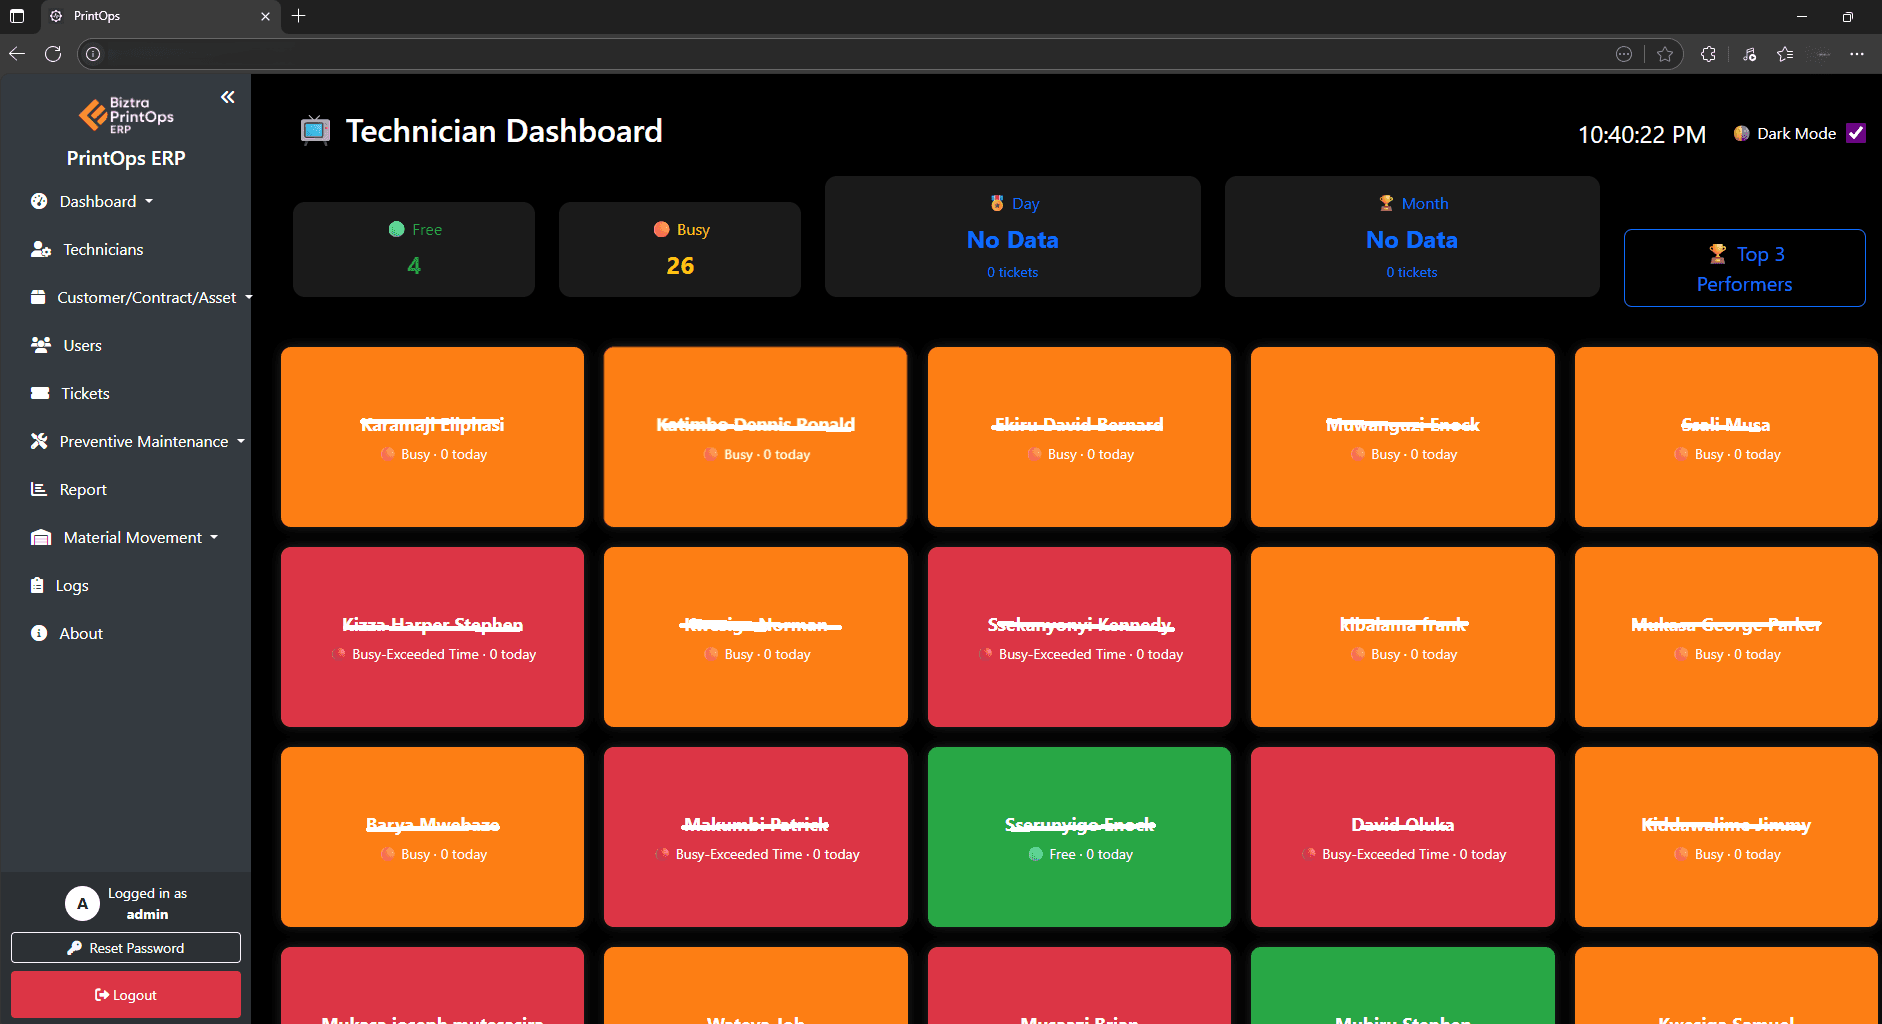This screenshot has width=1882, height=1024.
Task: Open the Ssali Musa technician card
Action: point(1726,437)
